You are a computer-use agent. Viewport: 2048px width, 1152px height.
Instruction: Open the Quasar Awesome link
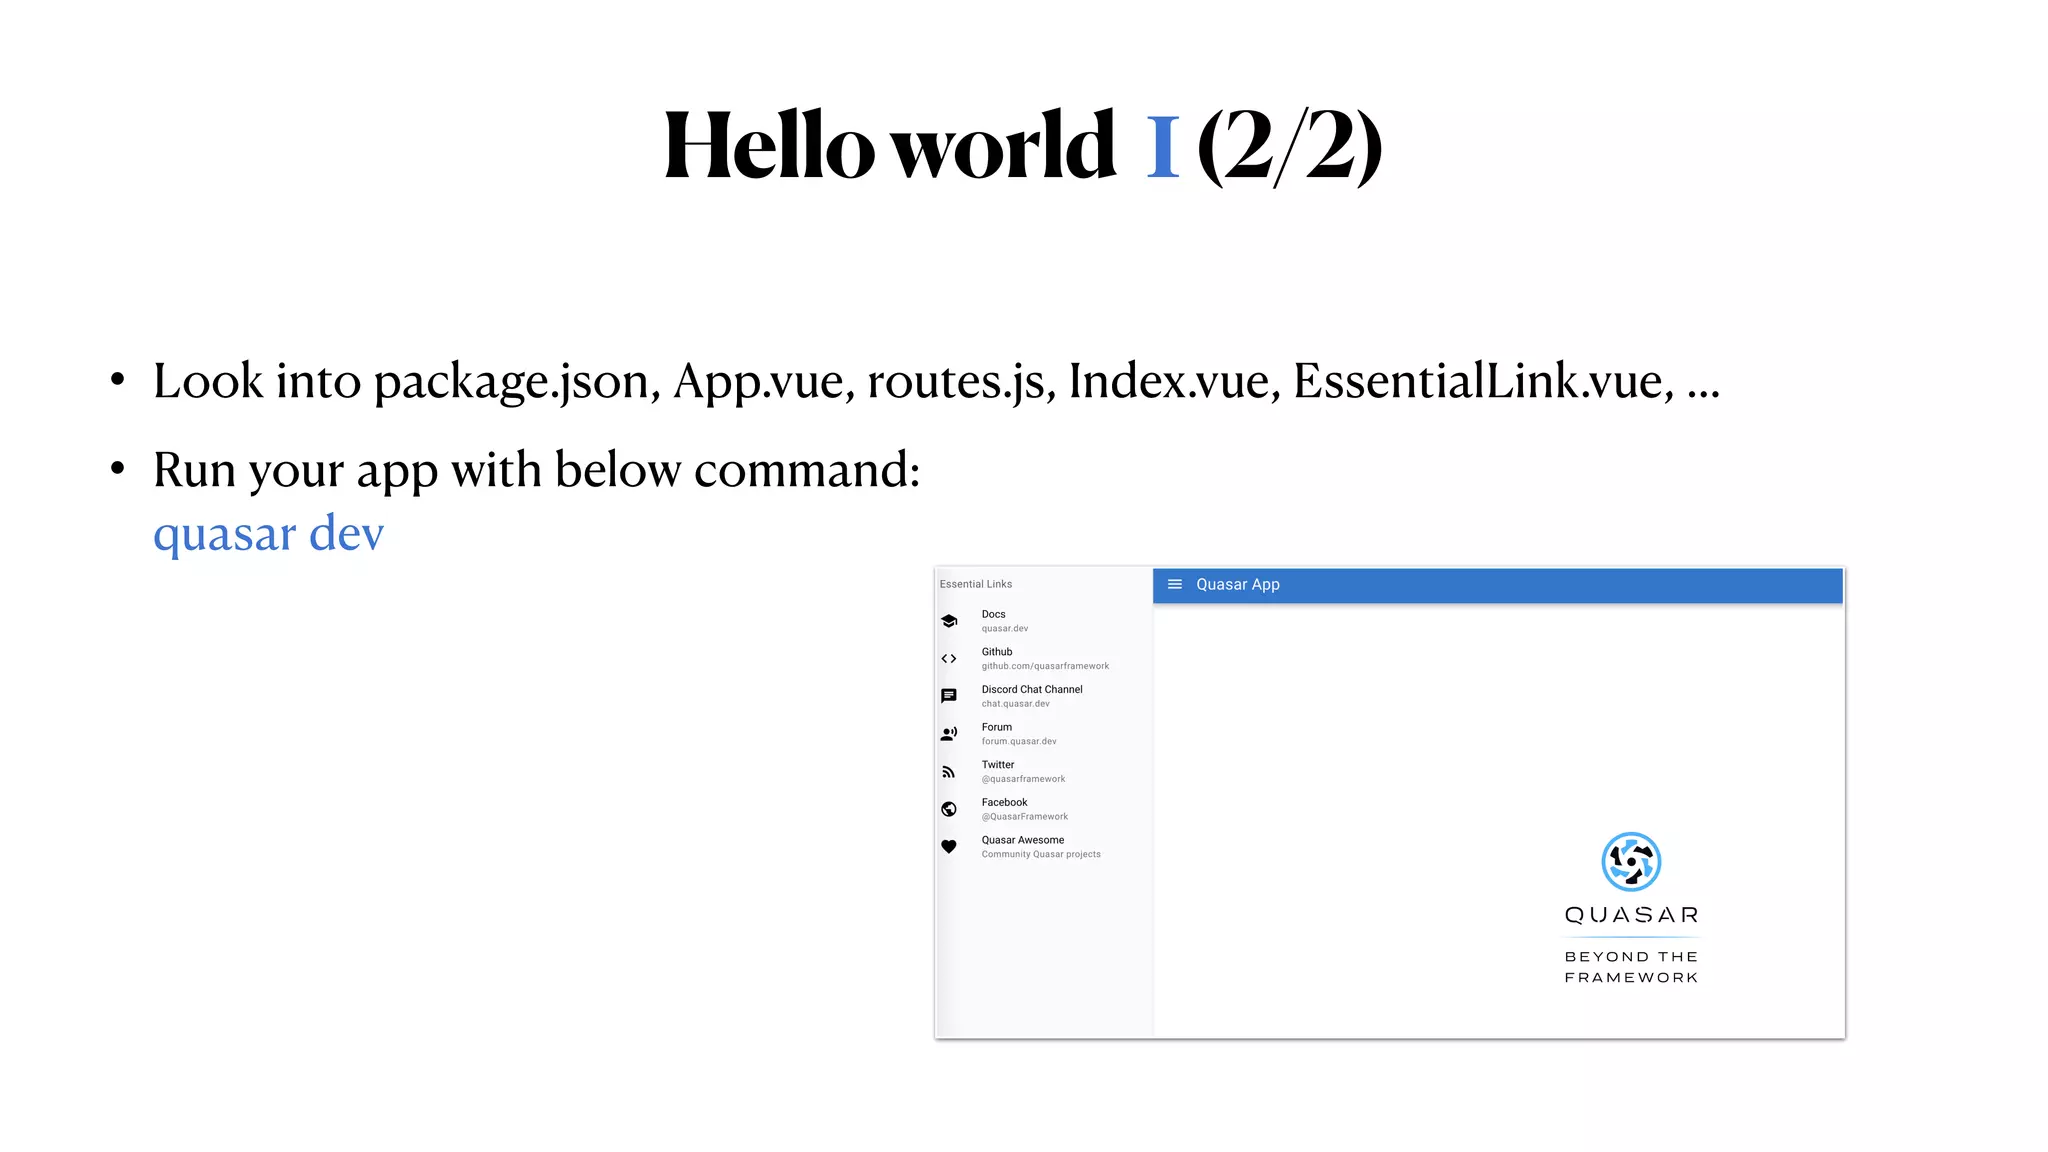pos(1023,841)
